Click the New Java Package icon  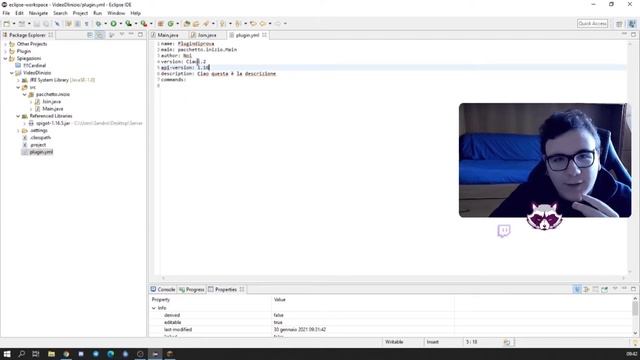(161, 24)
